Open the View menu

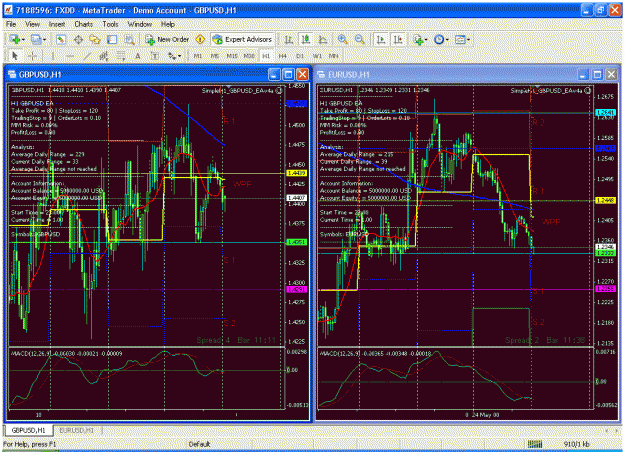pyautogui.click(x=32, y=24)
